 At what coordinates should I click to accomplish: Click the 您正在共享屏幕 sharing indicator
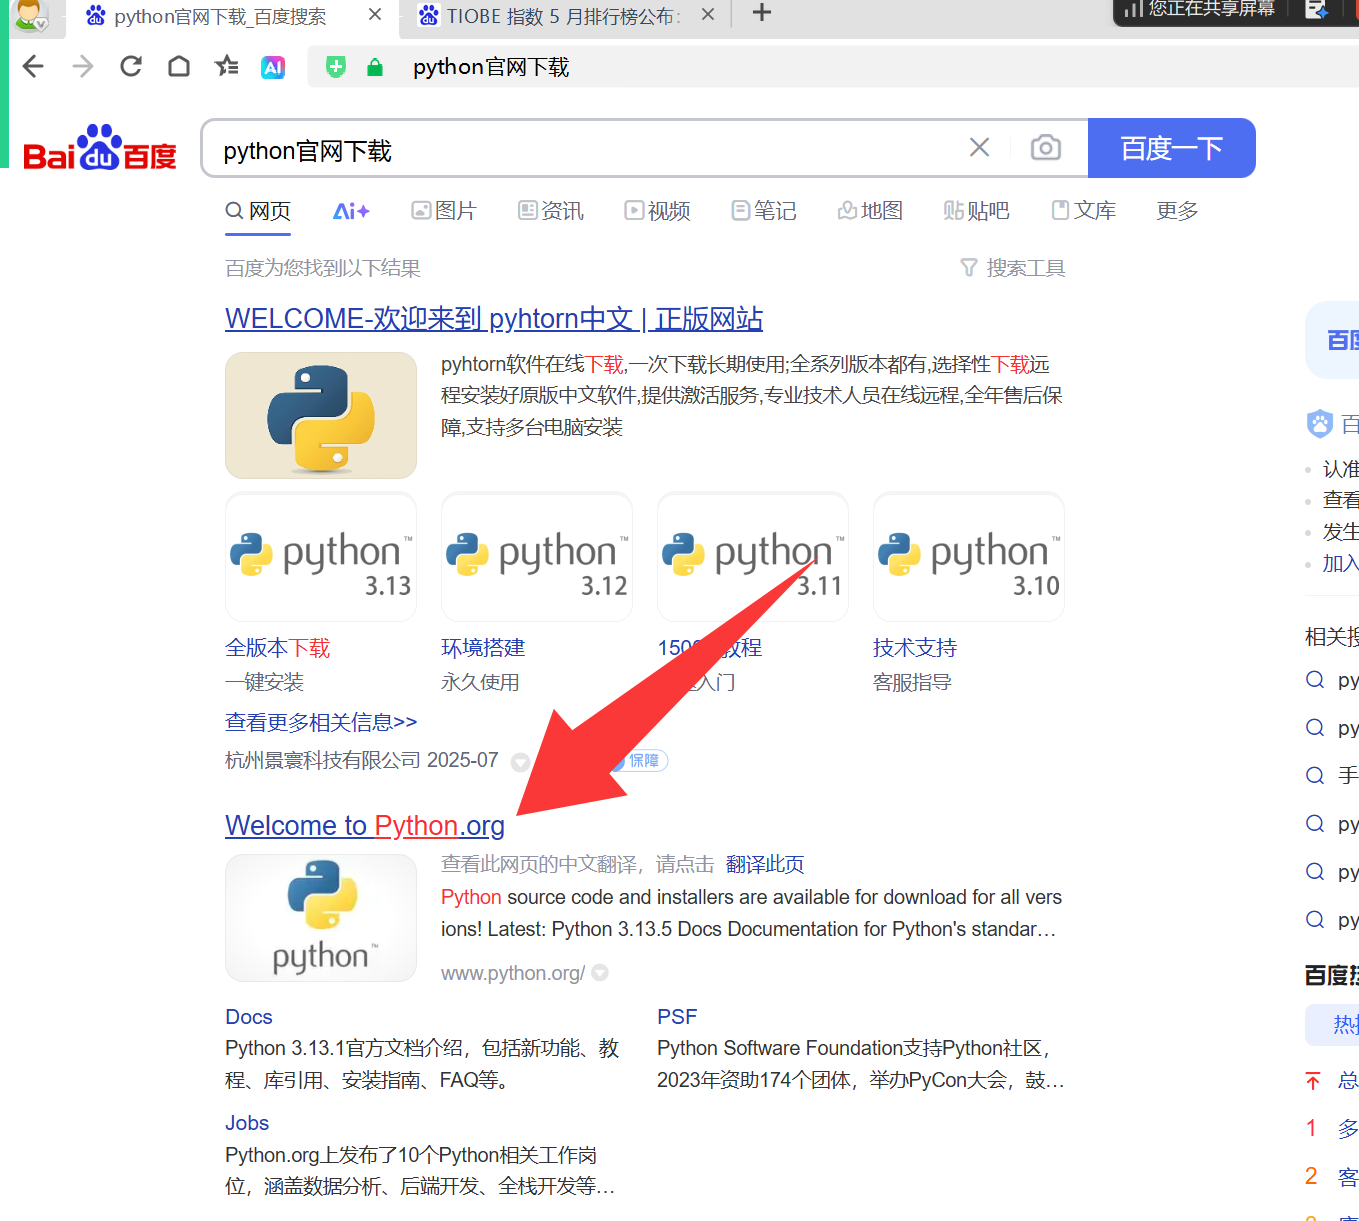[x=1198, y=10]
